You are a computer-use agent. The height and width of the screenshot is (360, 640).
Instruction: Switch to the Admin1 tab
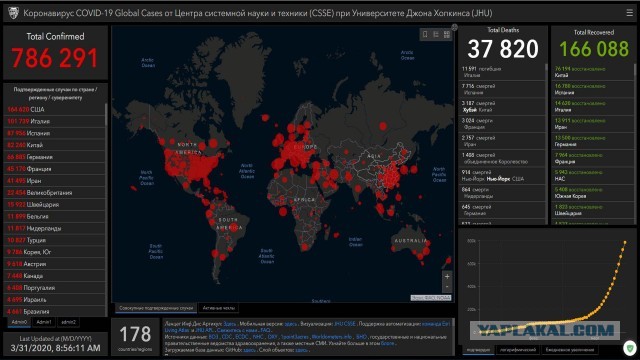[44, 322]
